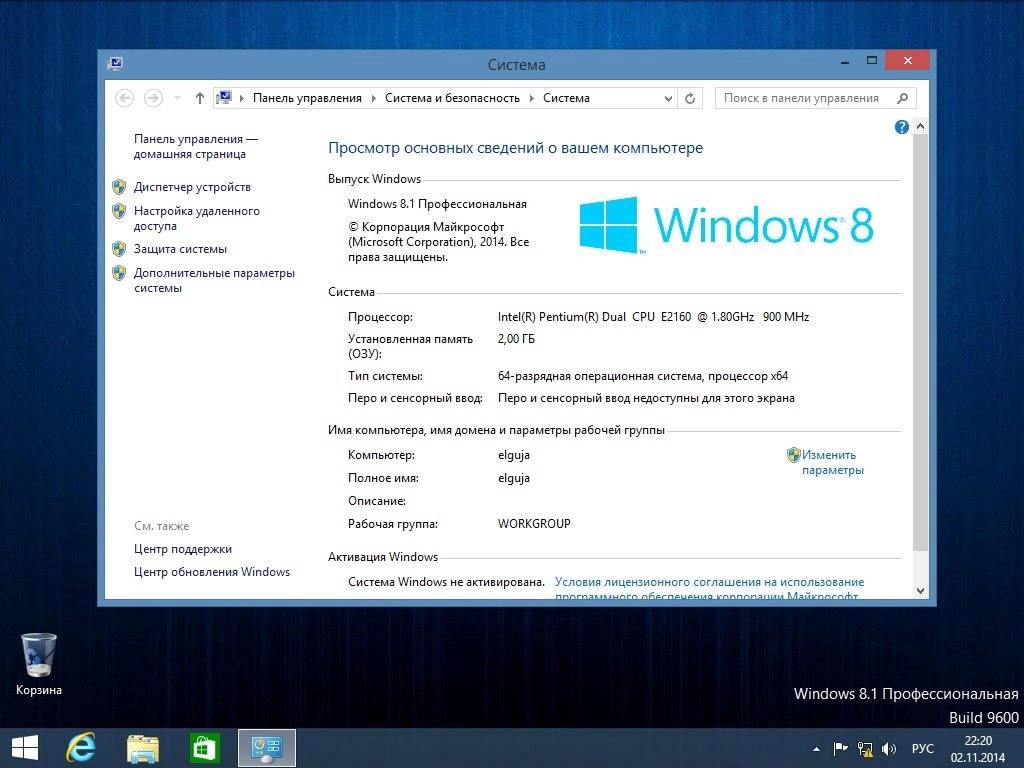
Task: Close the Система window
Action: 908,60
